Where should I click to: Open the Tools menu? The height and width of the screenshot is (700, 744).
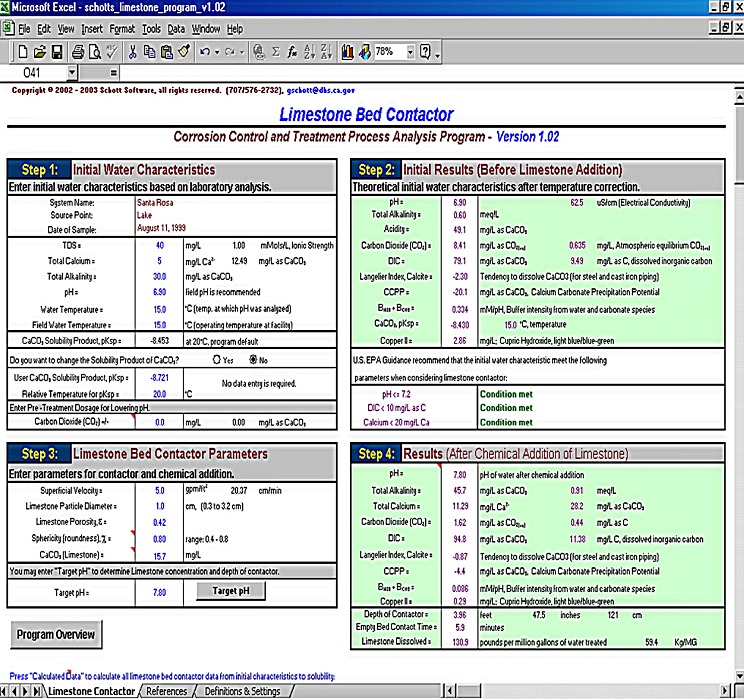point(151,29)
